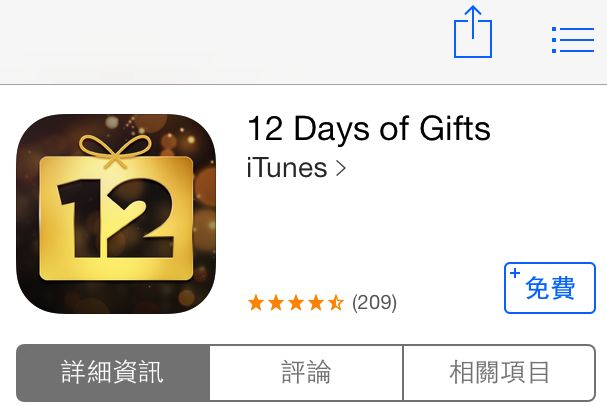Click the half-filled fifth rating star
Image resolution: width=607 pixels, height=406 pixels.
coord(336,303)
